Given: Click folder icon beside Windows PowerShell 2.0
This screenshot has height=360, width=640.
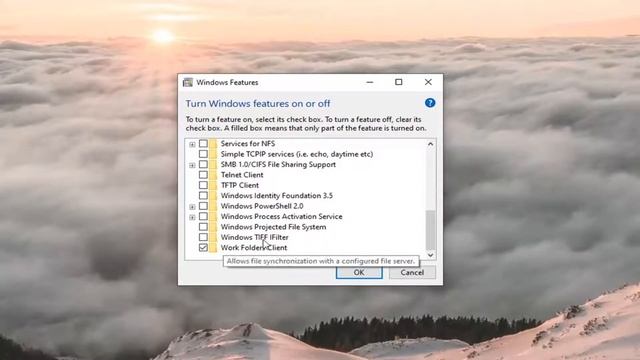Looking at the screenshot, I should [213, 206].
